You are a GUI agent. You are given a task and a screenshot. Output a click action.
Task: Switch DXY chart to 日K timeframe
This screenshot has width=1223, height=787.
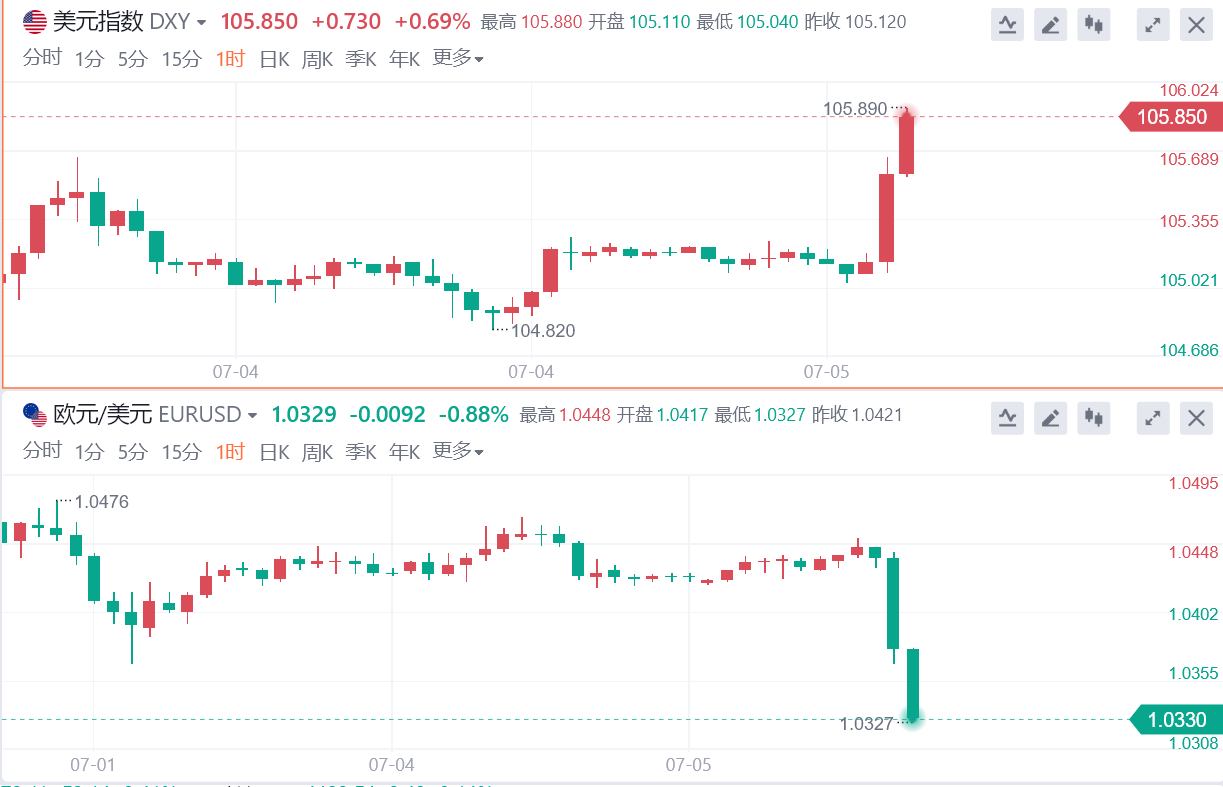click(274, 59)
